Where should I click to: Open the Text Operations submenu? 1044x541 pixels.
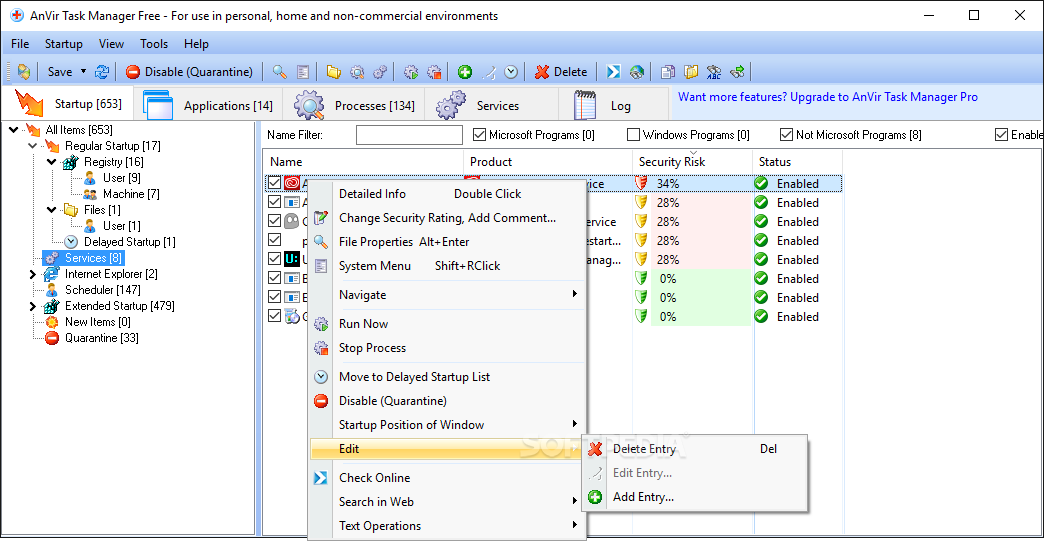click(x=448, y=526)
